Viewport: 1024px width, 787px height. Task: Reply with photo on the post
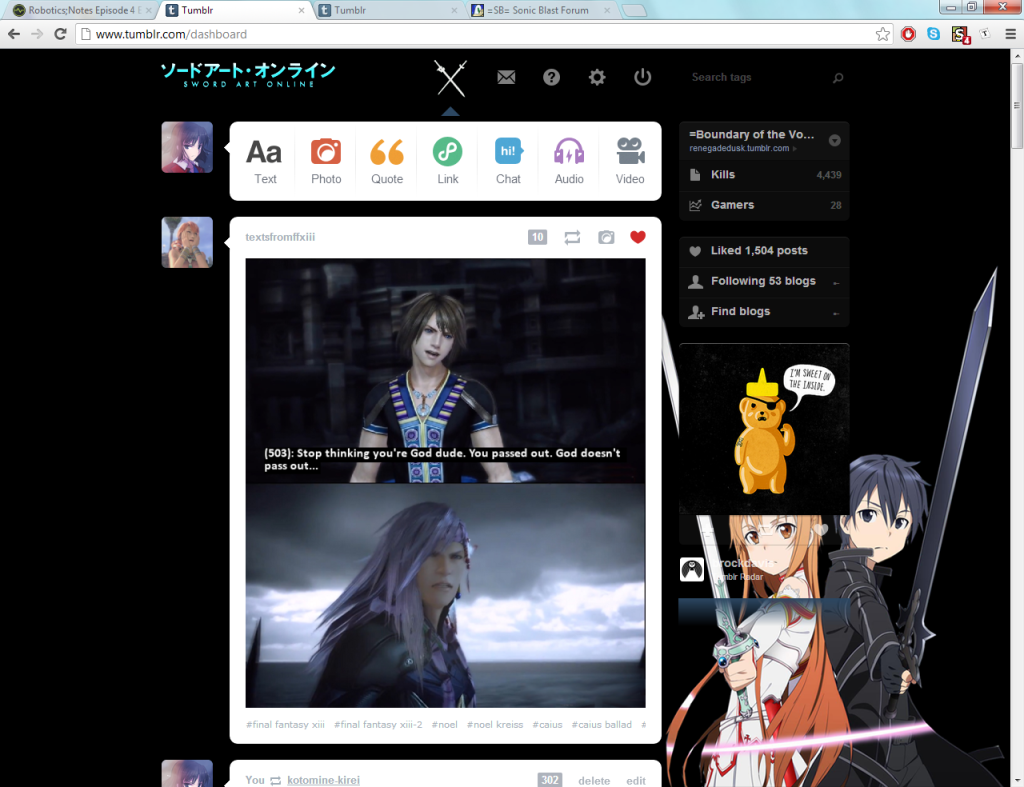tap(605, 237)
